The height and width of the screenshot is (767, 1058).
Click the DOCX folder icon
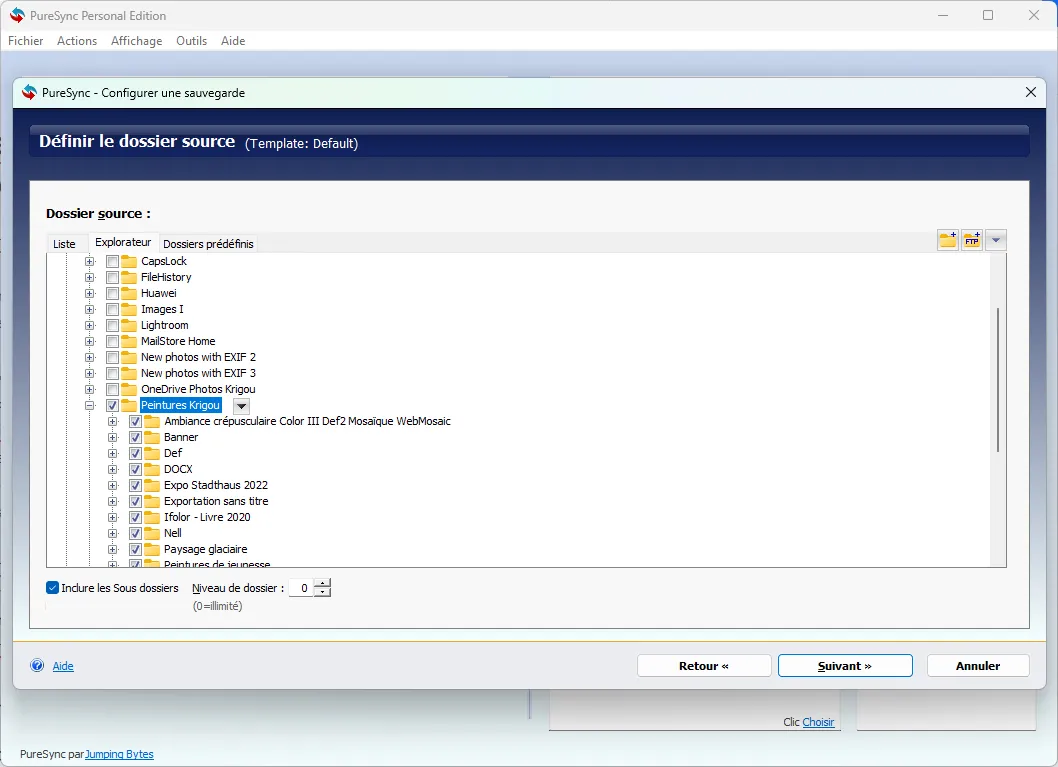[x=152, y=470]
